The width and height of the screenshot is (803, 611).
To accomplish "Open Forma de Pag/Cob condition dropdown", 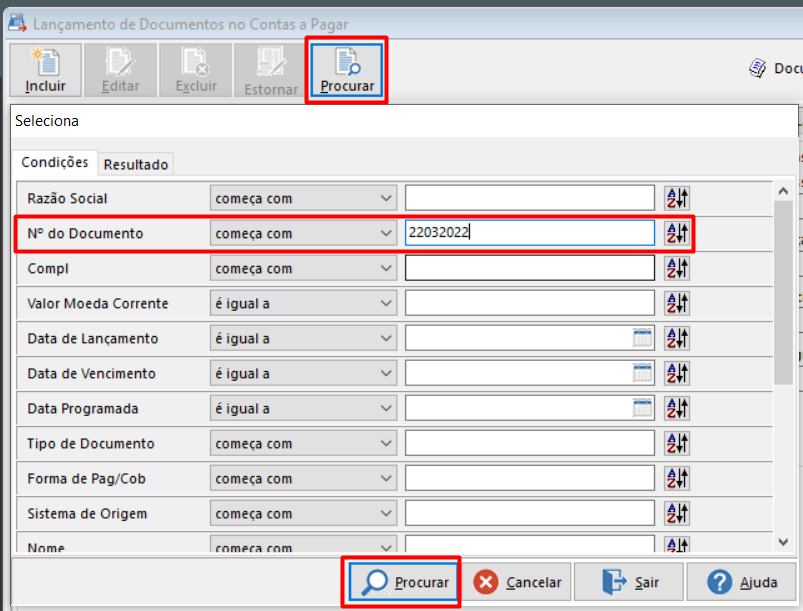I will point(303,478).
